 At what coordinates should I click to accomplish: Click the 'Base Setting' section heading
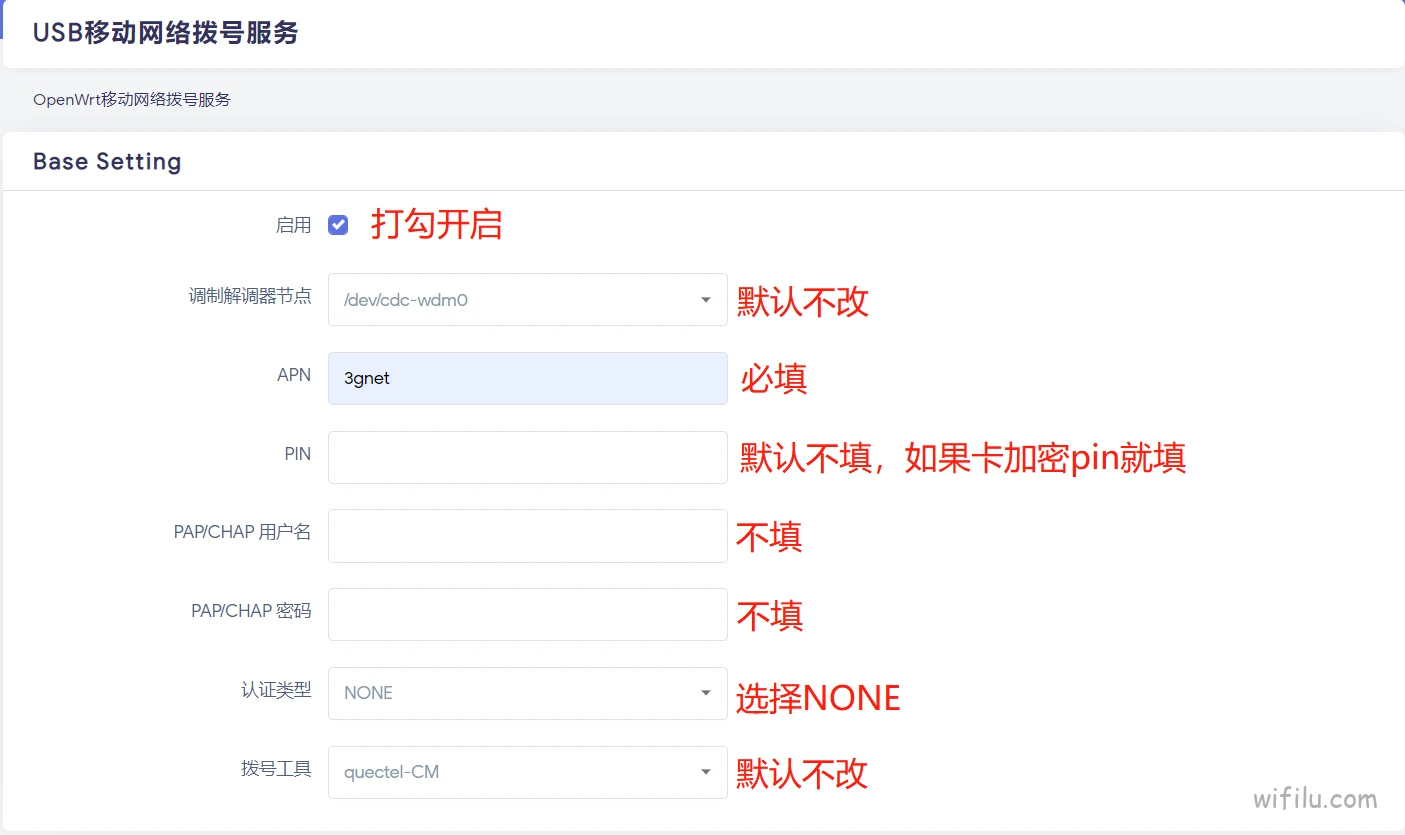tap(107, 161)
